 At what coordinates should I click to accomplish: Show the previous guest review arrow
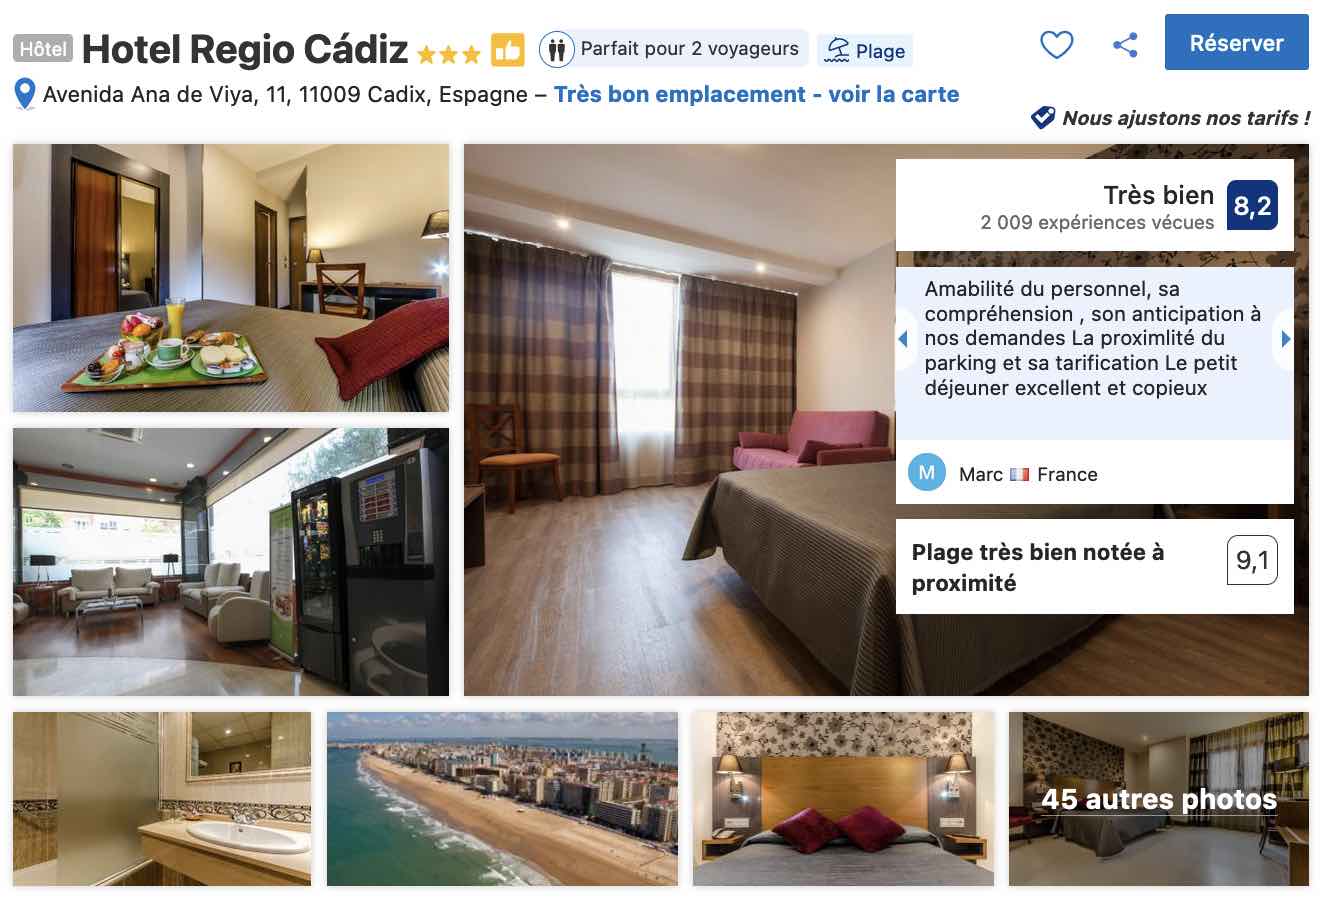[x=903, y=339]
